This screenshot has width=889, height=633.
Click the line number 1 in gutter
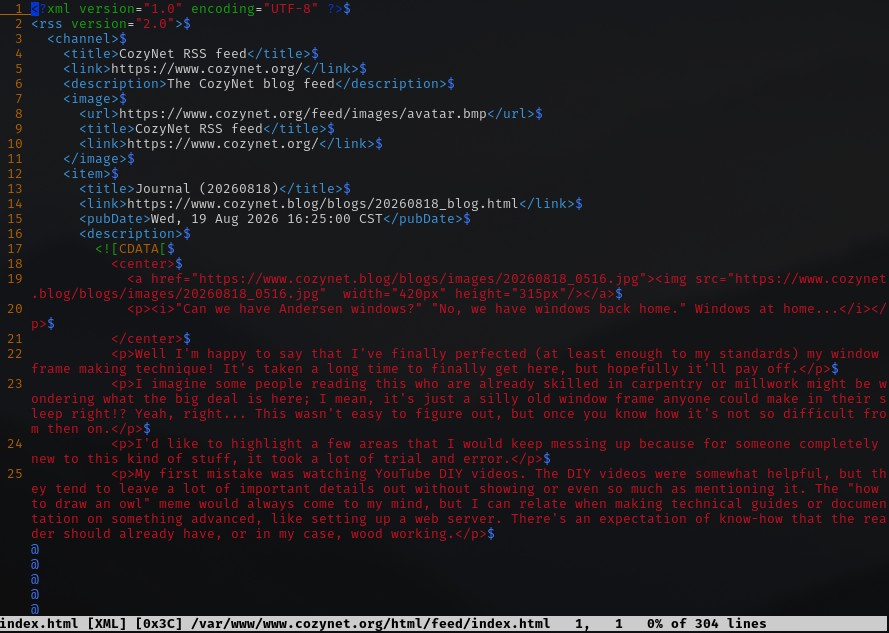pyautogui.click(x=19, y=9)
